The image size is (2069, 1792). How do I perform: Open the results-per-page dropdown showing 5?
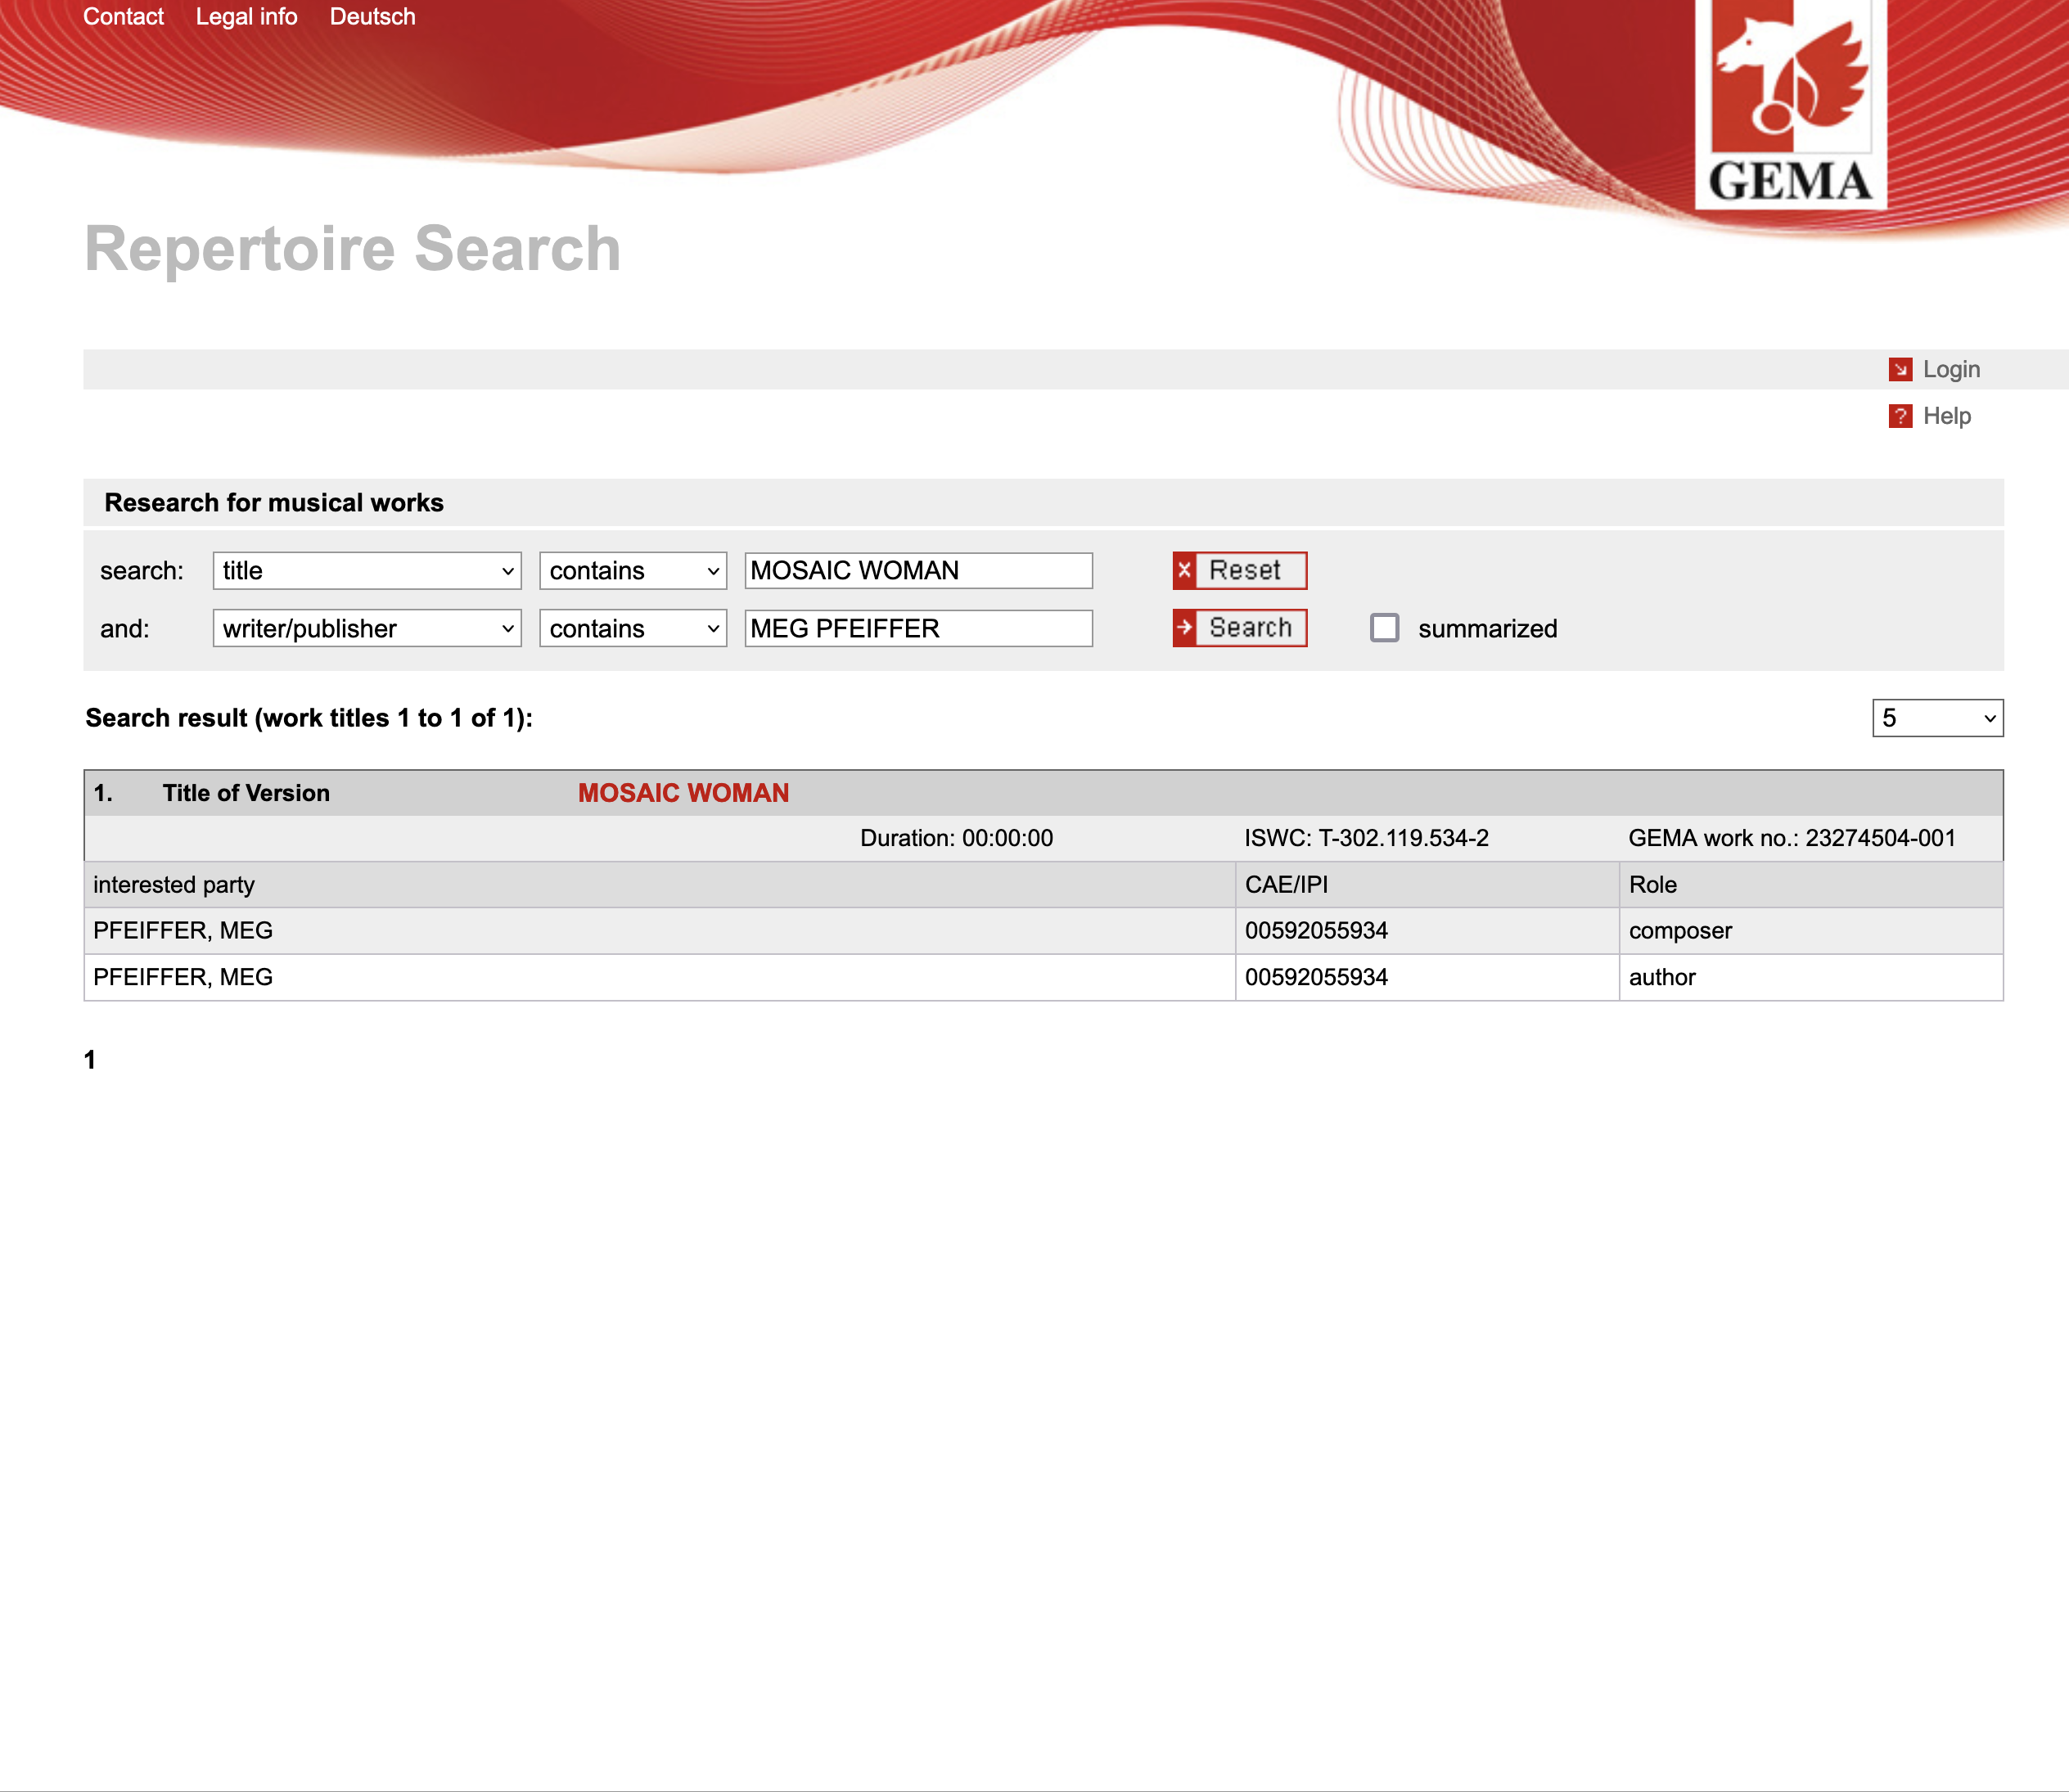tap(1936, 718)
